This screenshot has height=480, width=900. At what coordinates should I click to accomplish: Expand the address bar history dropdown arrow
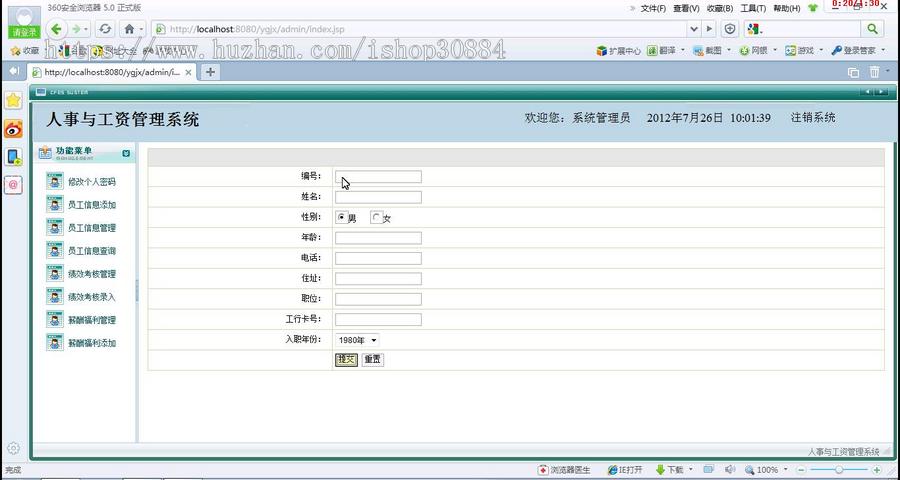694,29
